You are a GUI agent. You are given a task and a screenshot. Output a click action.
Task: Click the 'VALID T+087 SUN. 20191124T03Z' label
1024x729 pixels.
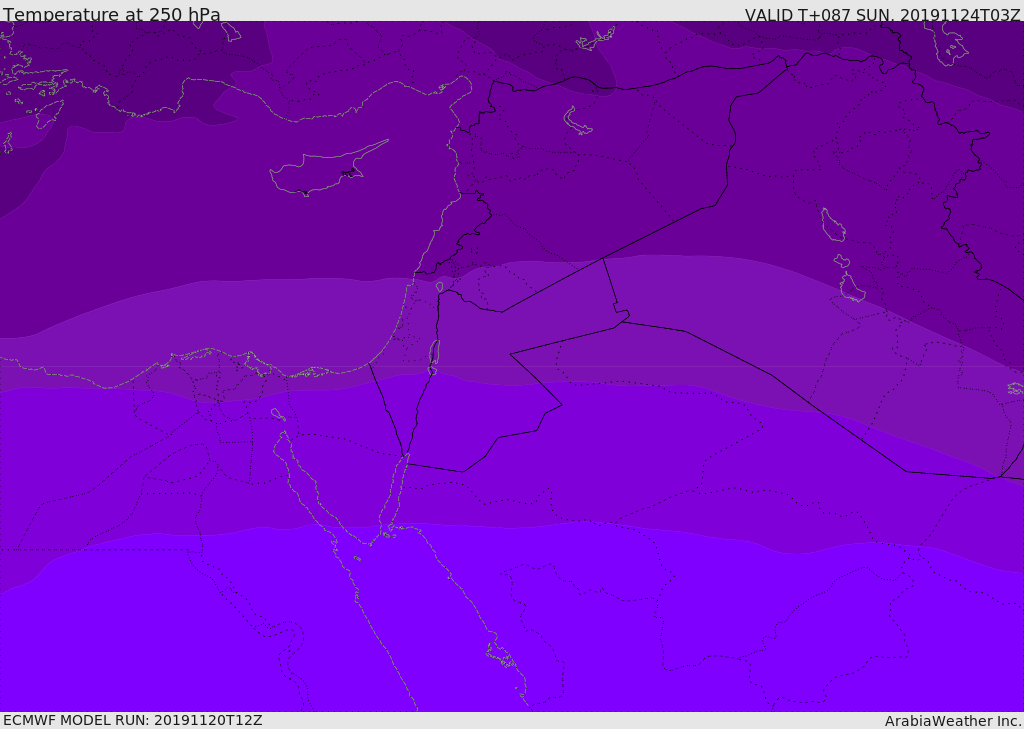[x=882, y=15]
